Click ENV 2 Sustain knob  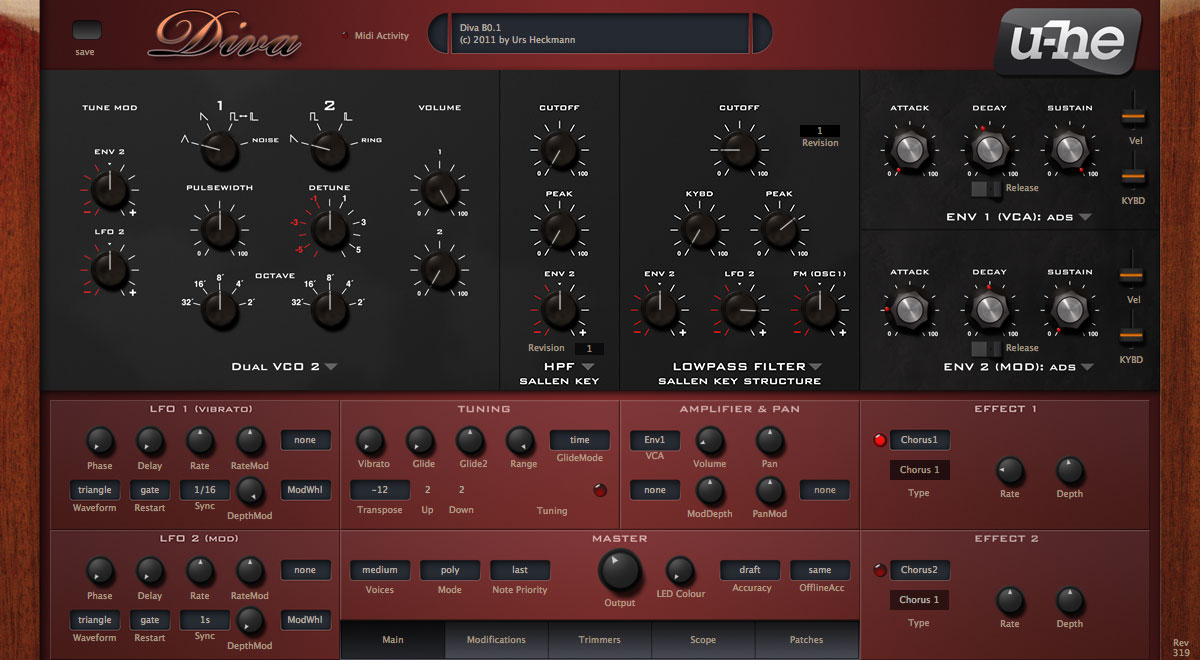click(1068, 309)
